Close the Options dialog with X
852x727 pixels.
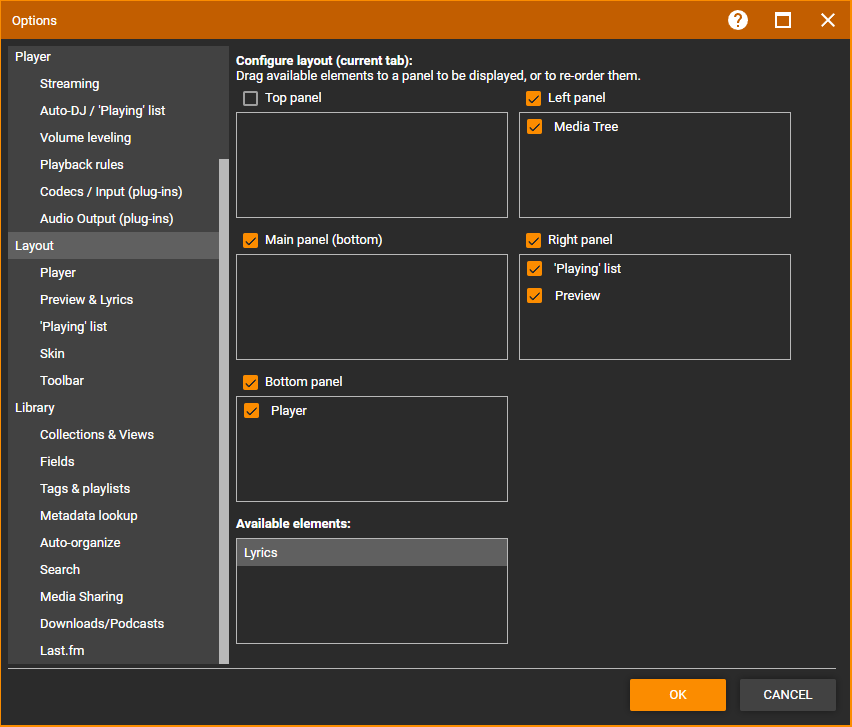828,21
